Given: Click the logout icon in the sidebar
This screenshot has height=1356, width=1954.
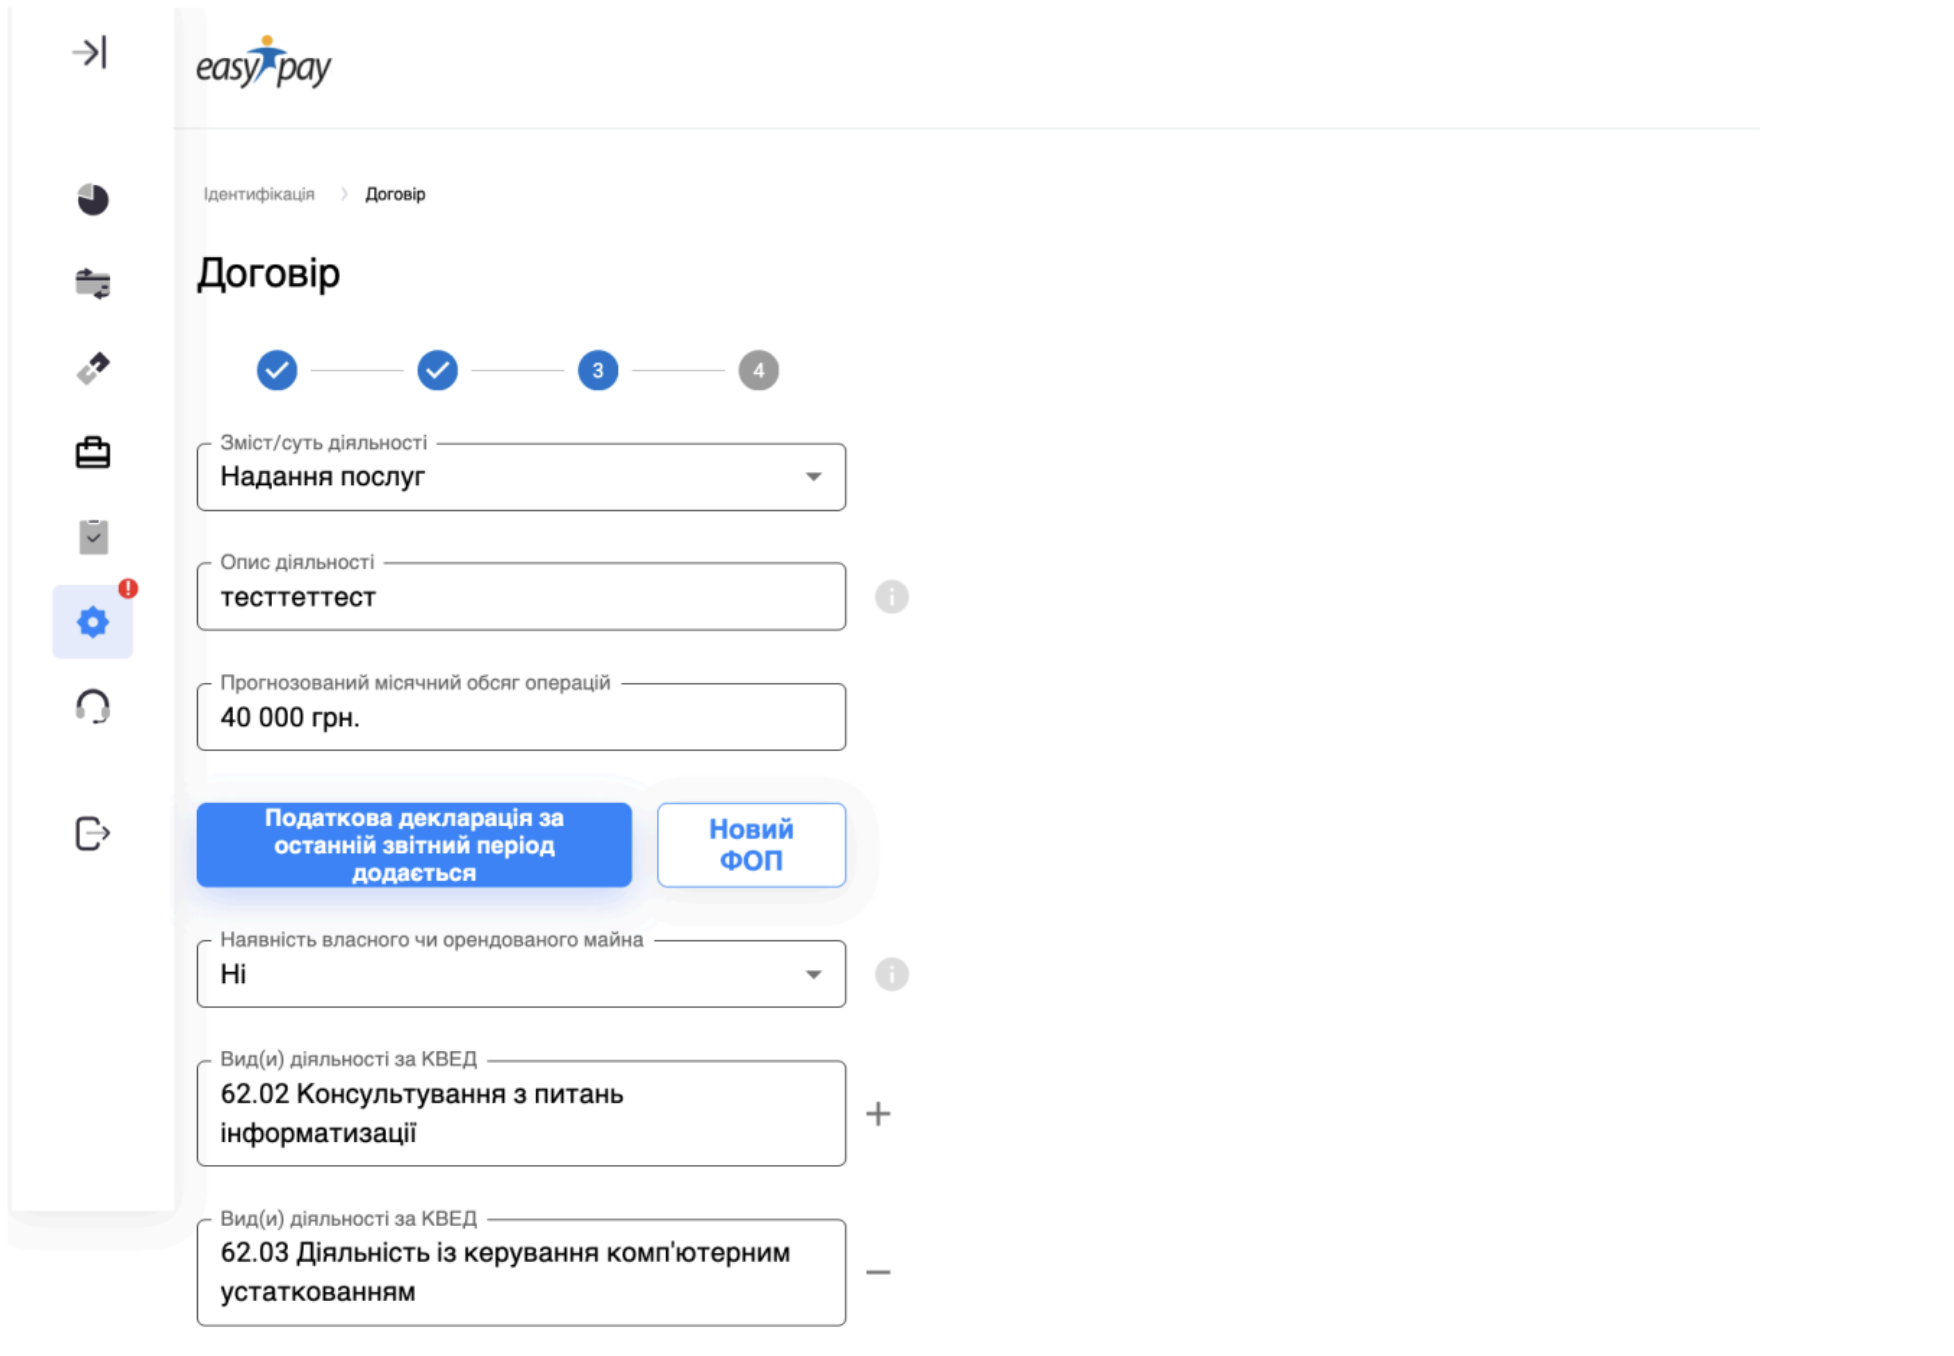Looking at the screenshot, I should [93, 833].
